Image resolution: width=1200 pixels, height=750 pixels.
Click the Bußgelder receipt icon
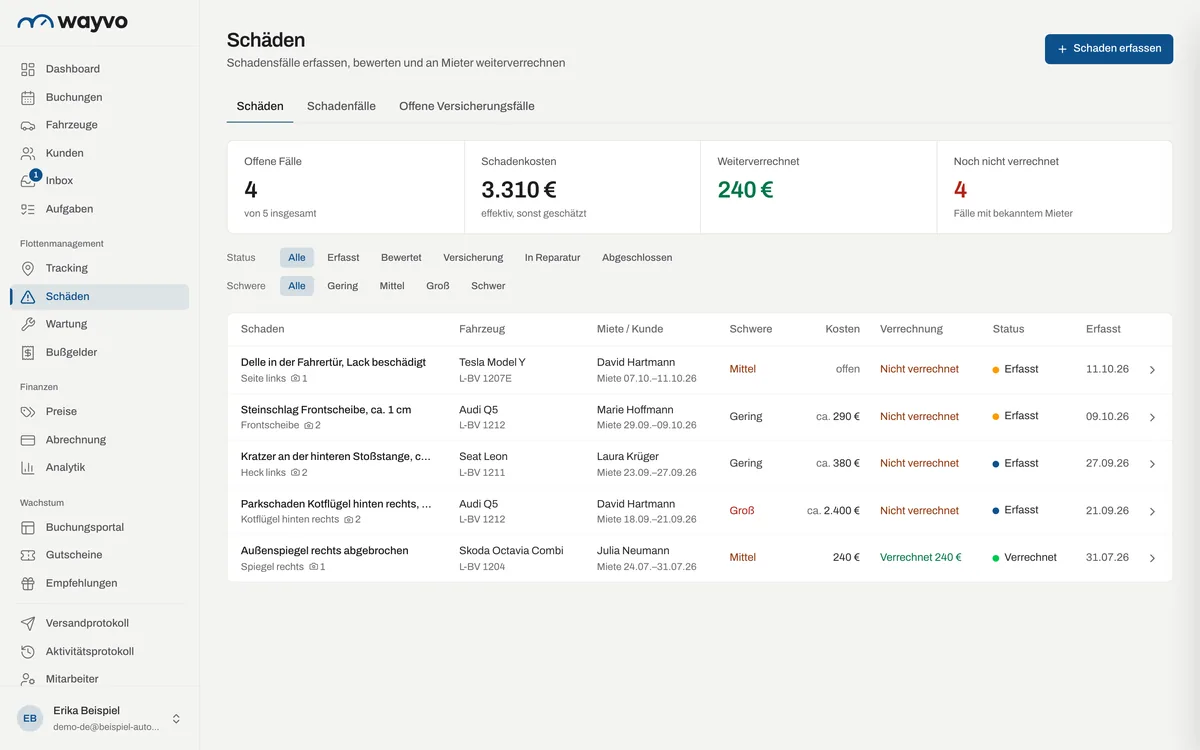point(28,352)
